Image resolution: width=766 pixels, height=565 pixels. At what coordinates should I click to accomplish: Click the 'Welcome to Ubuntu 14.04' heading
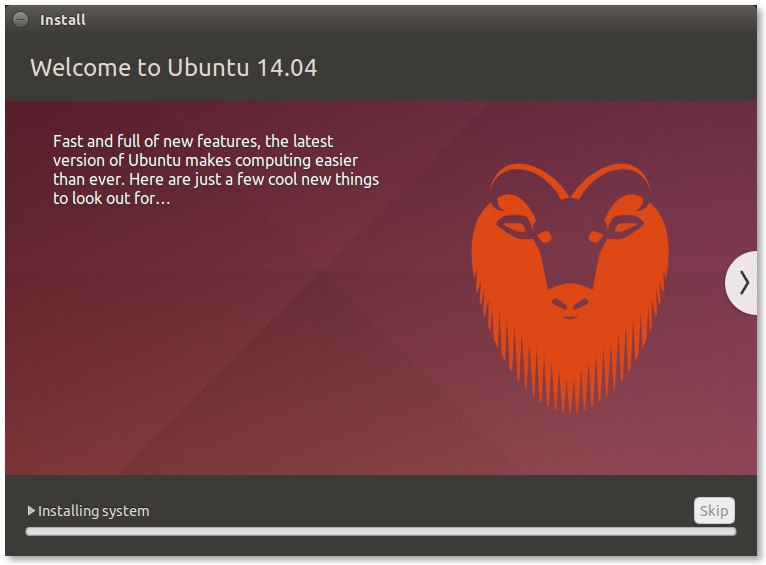click(x=174, y=67)
